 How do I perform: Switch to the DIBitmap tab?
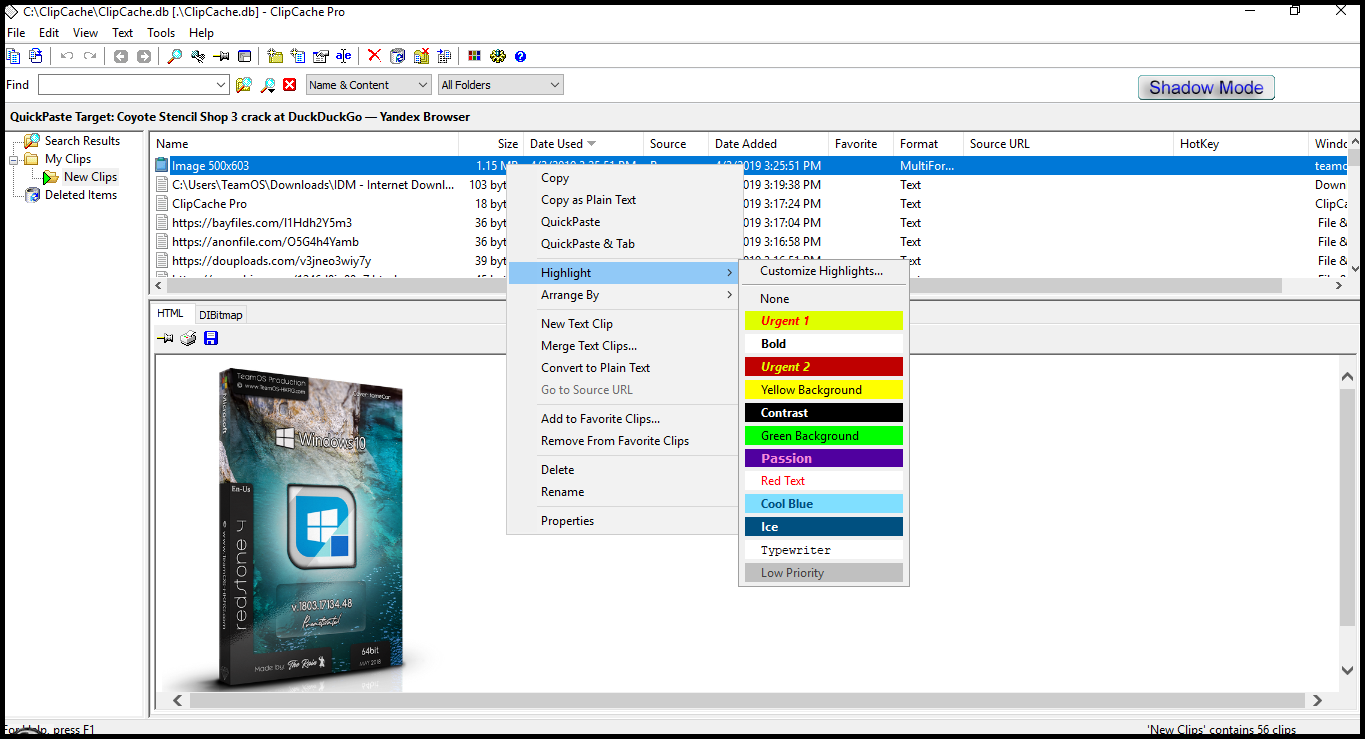[221, 315]
